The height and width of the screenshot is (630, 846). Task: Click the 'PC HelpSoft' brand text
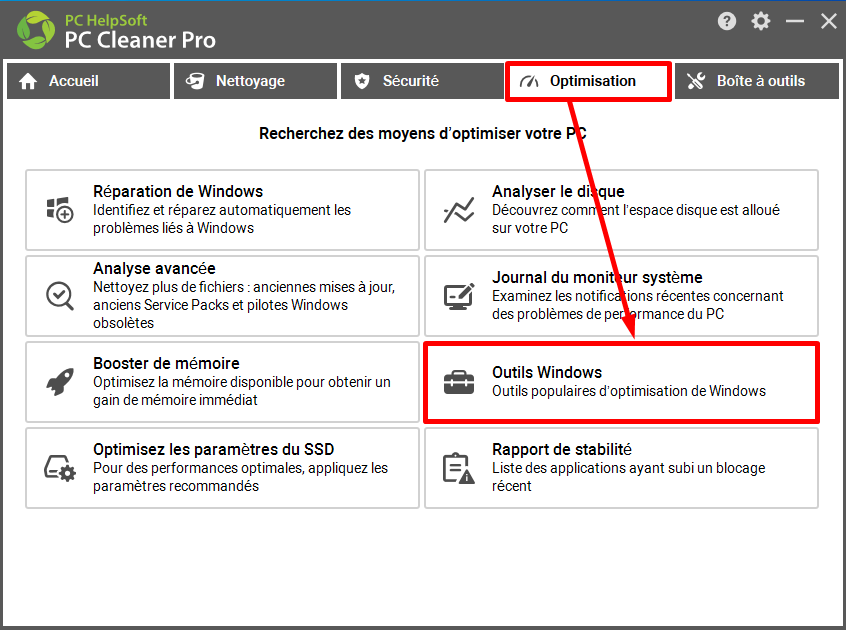[106, 20]
